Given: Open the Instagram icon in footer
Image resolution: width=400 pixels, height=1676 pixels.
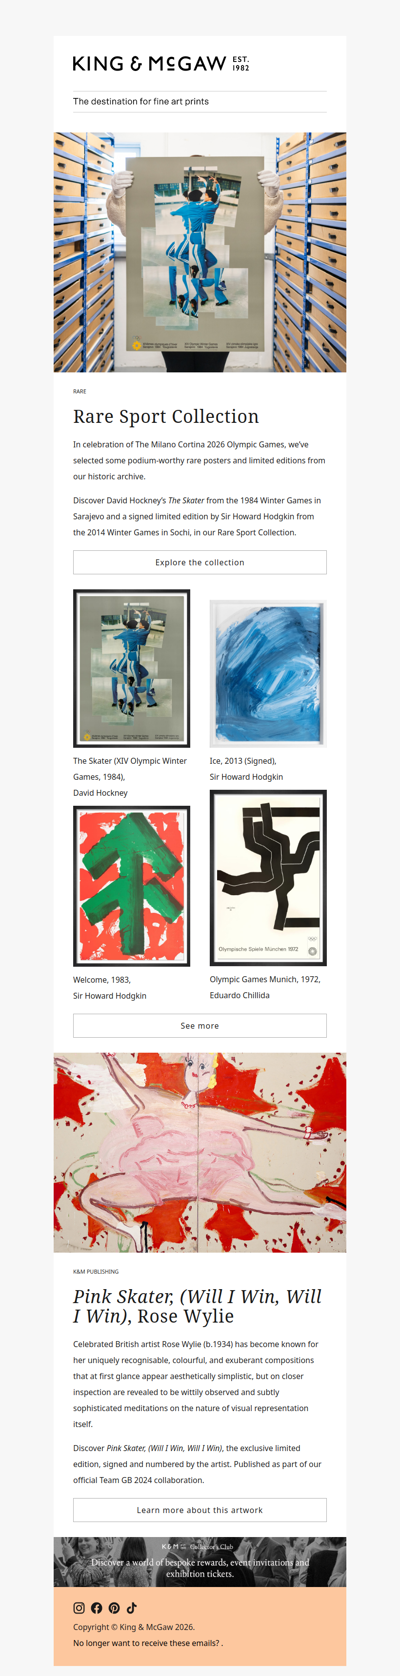Looking at the screenshot, I should (79, 1608).
